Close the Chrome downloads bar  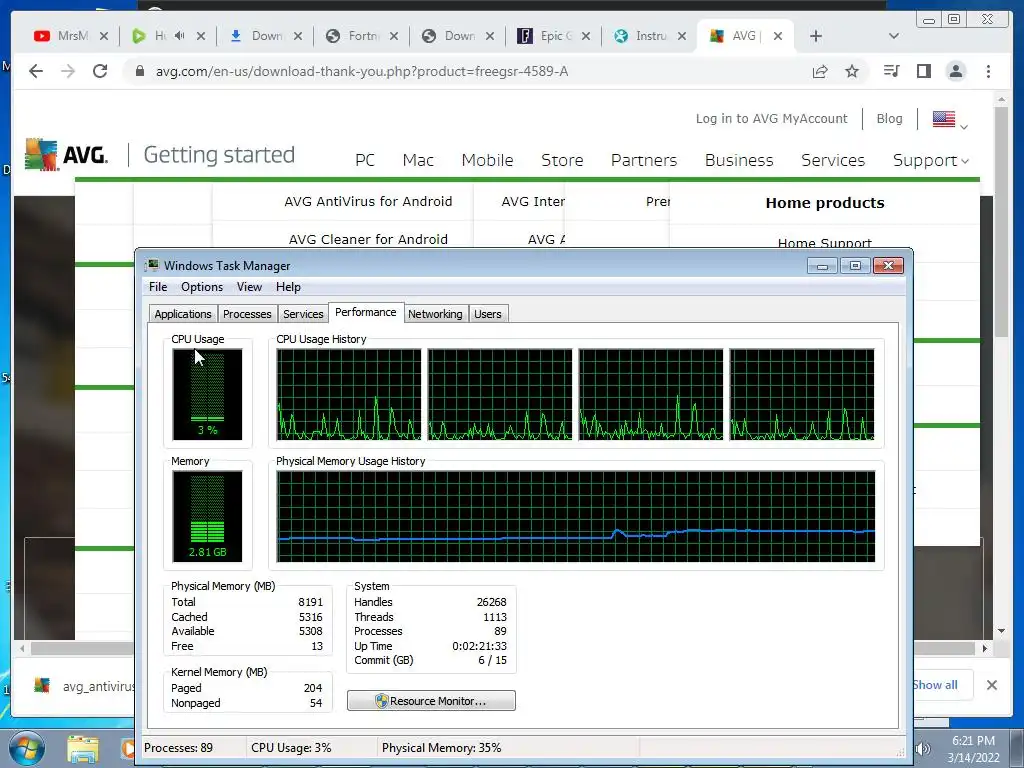991,685
